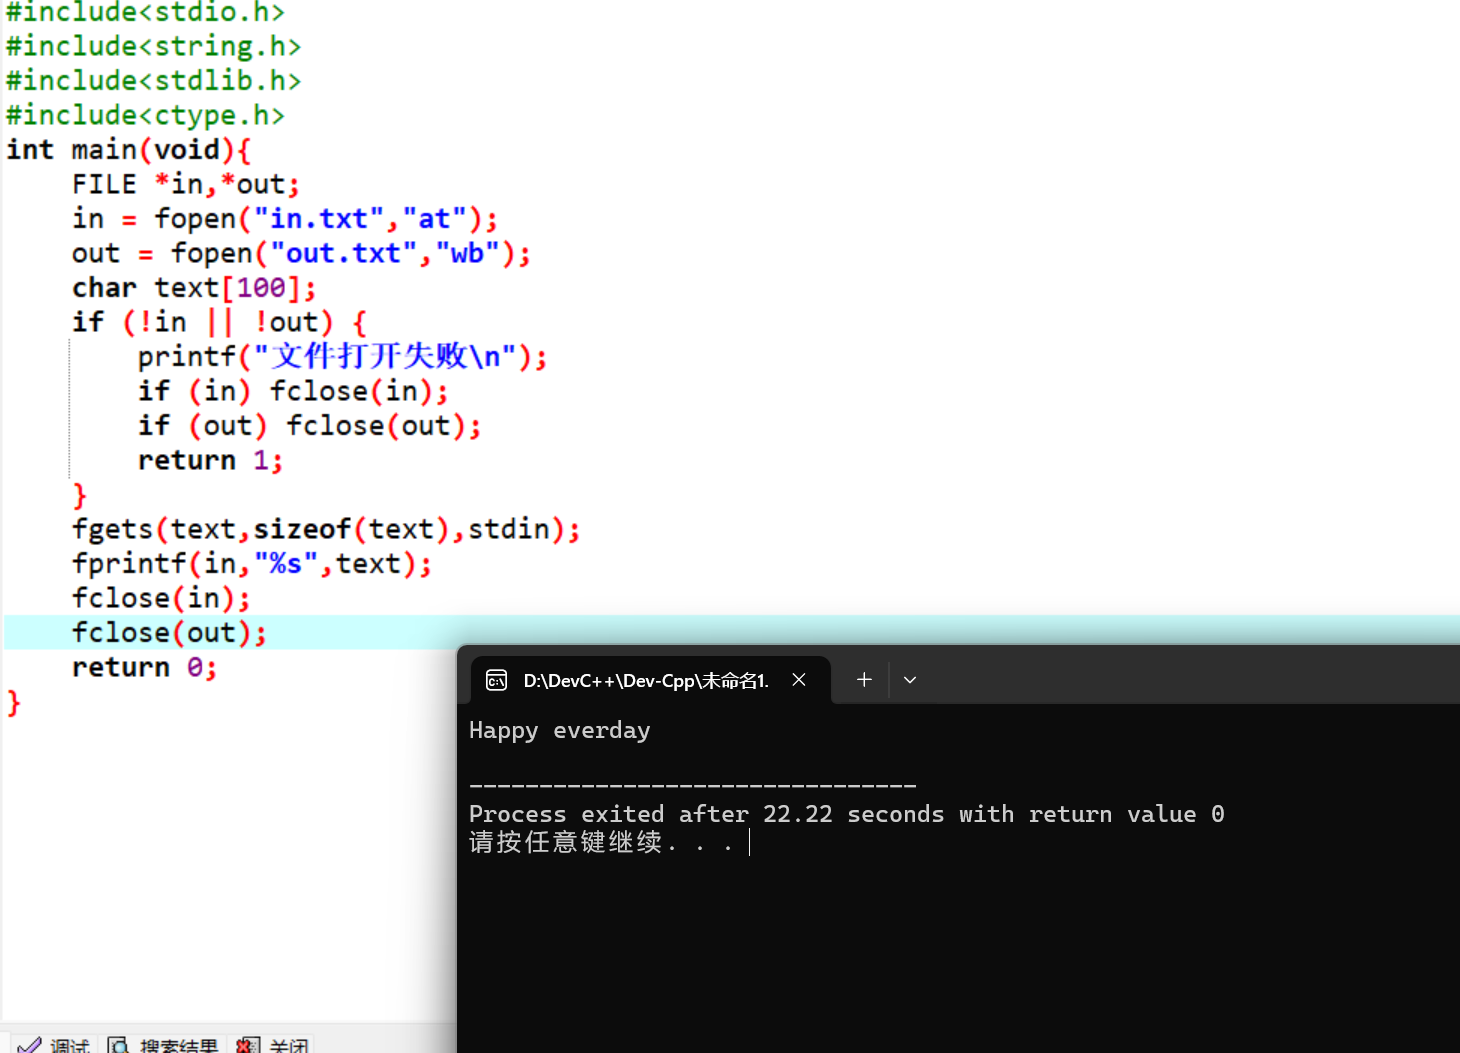This screenshot has width=1460, height=1053.
Task: Click the int main(void) declaration
Action: pos(128,148)
